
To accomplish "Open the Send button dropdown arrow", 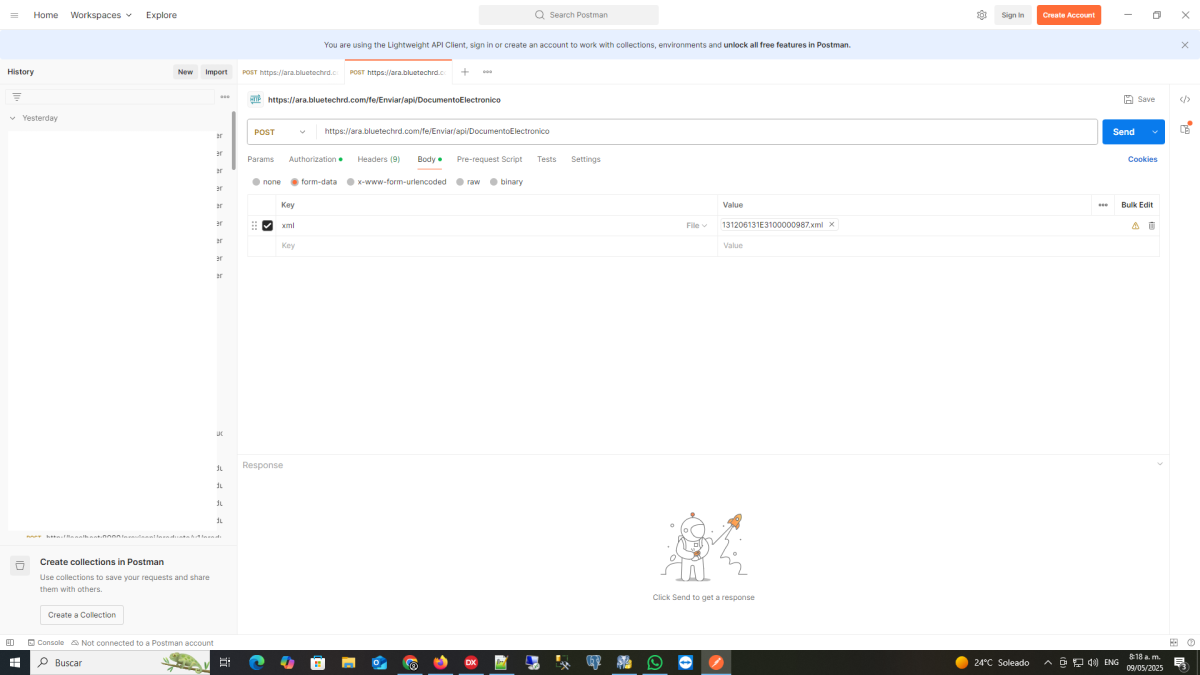I will tap(1156, 132).
